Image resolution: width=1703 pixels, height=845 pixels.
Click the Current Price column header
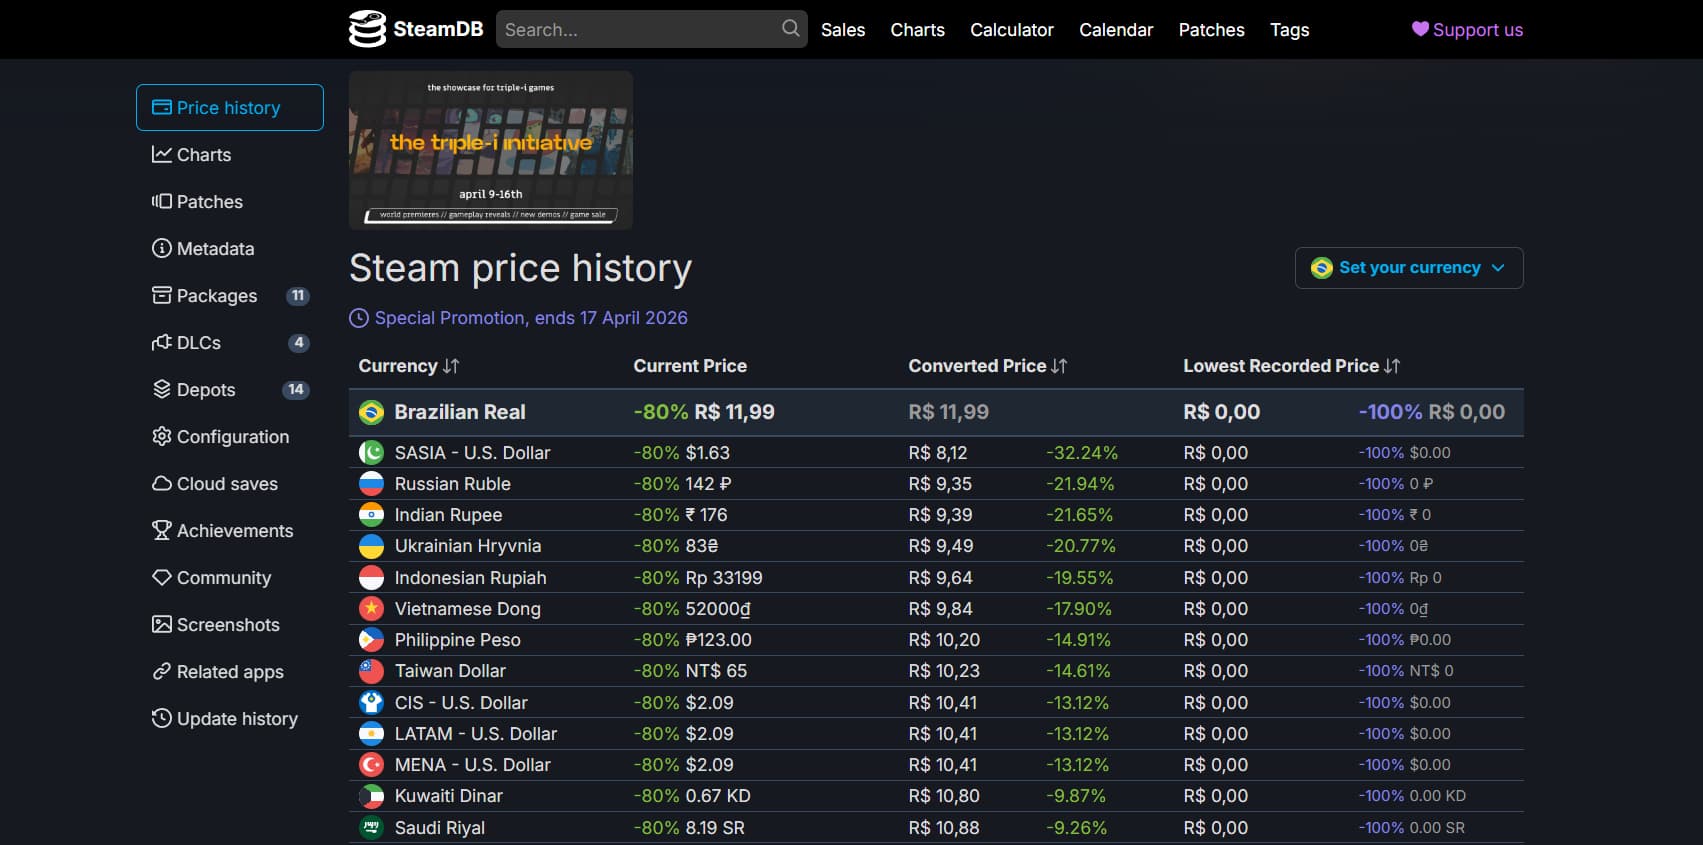click(690, 366)
